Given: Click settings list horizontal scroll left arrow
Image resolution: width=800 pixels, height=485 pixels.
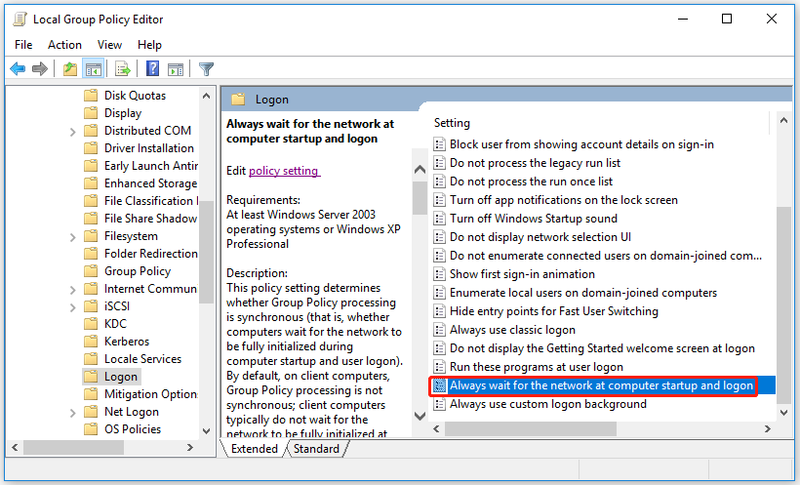Looking at the screenshot, I should (436, 429).
